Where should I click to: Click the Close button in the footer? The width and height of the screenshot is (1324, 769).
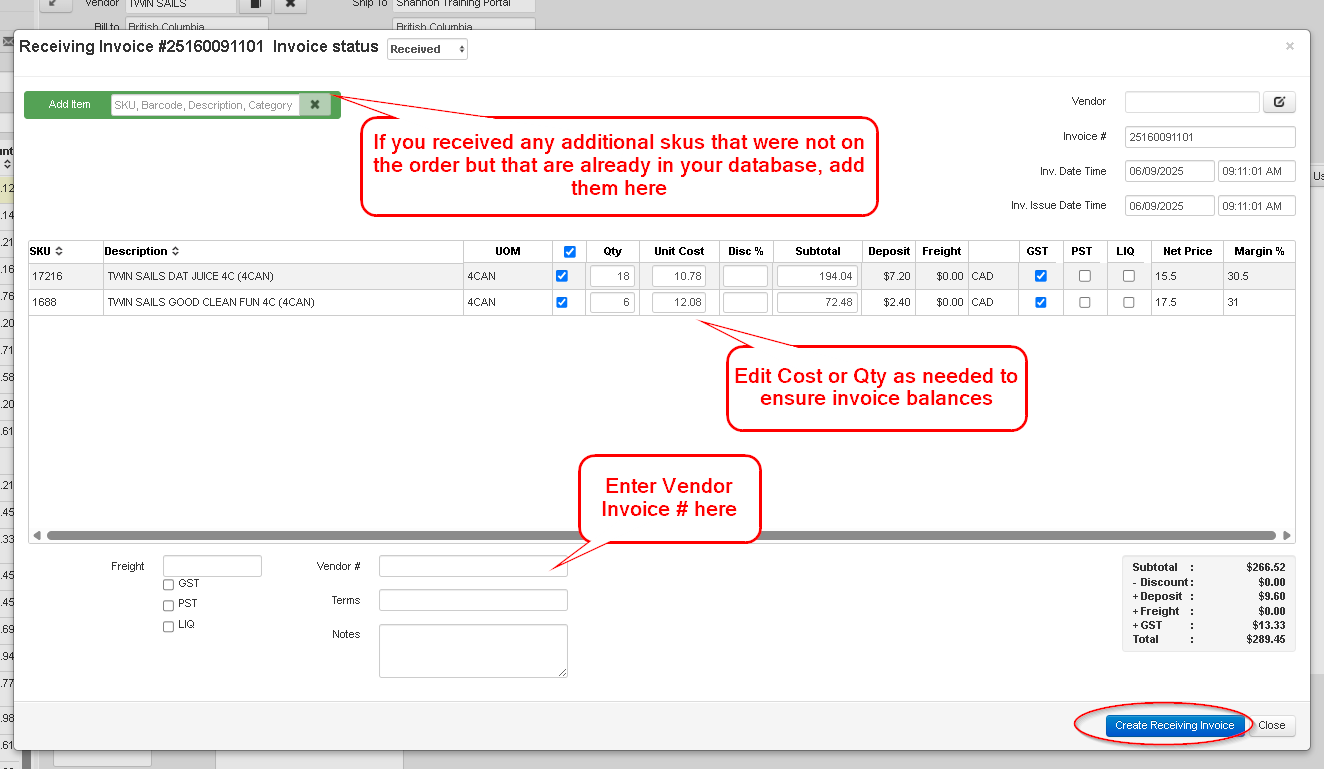click(x=1272, y=726)
